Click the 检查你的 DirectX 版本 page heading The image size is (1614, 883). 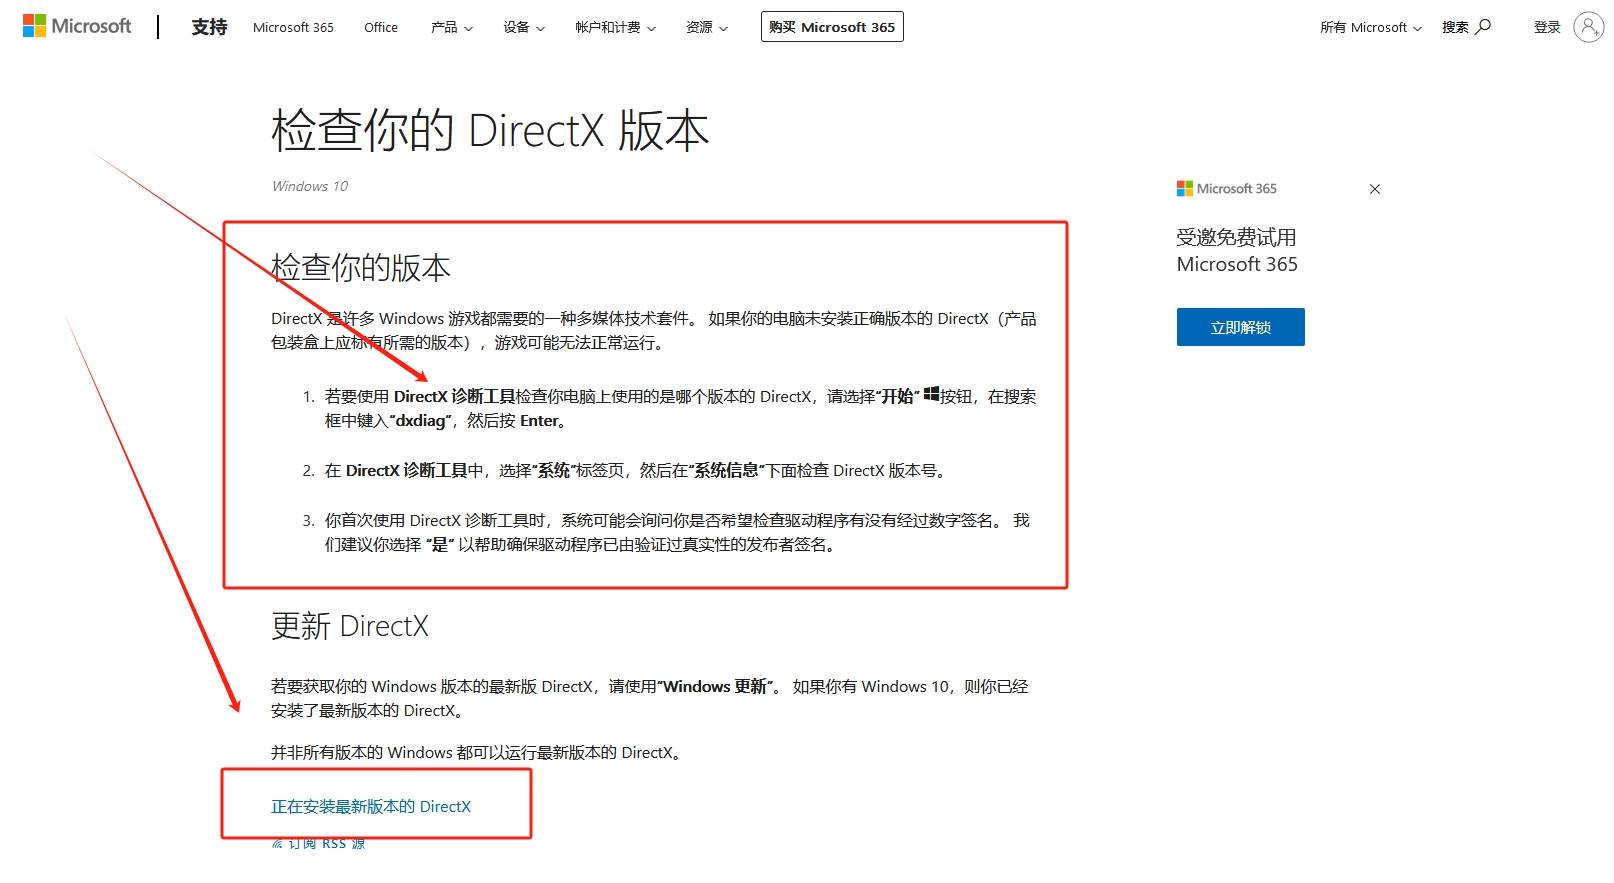point(490,131)
